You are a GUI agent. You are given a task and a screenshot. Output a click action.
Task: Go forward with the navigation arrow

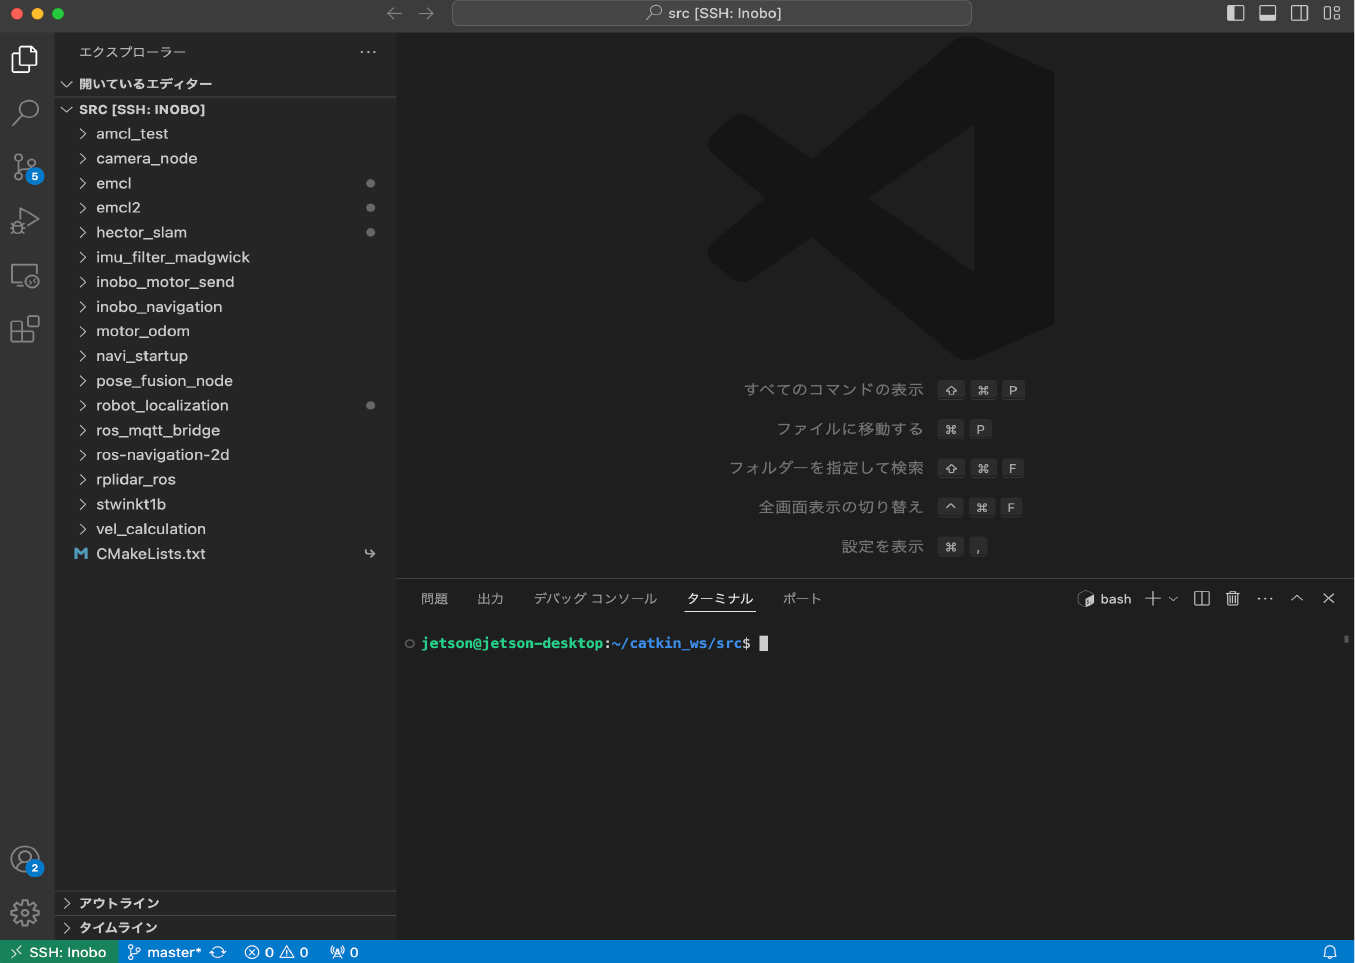tap(426, 13)
